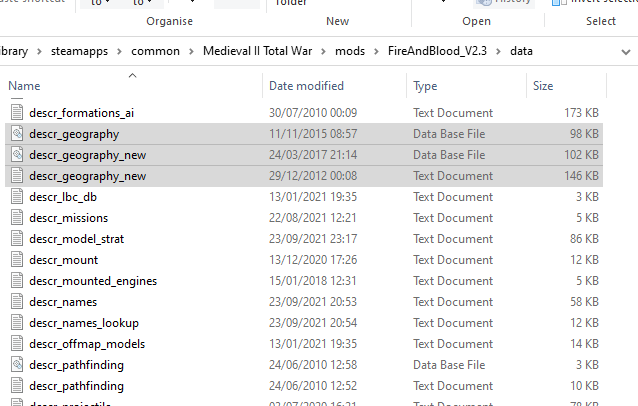This screenshot has width=638, height=406.
Task: Click the icon of descr_pathfinding Text Document
Action: (17, 386)
